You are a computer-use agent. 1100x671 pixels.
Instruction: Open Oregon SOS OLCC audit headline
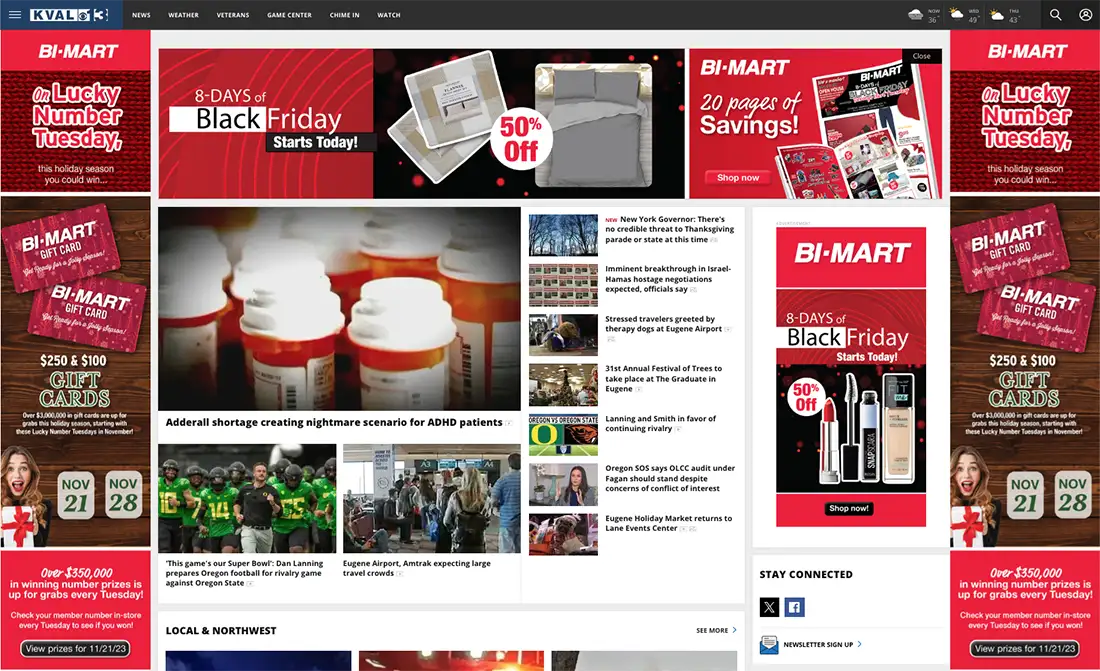670,478
